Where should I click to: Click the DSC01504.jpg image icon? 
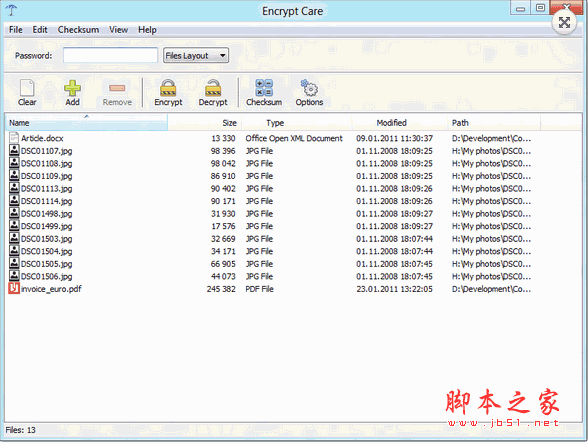(14, 251)
